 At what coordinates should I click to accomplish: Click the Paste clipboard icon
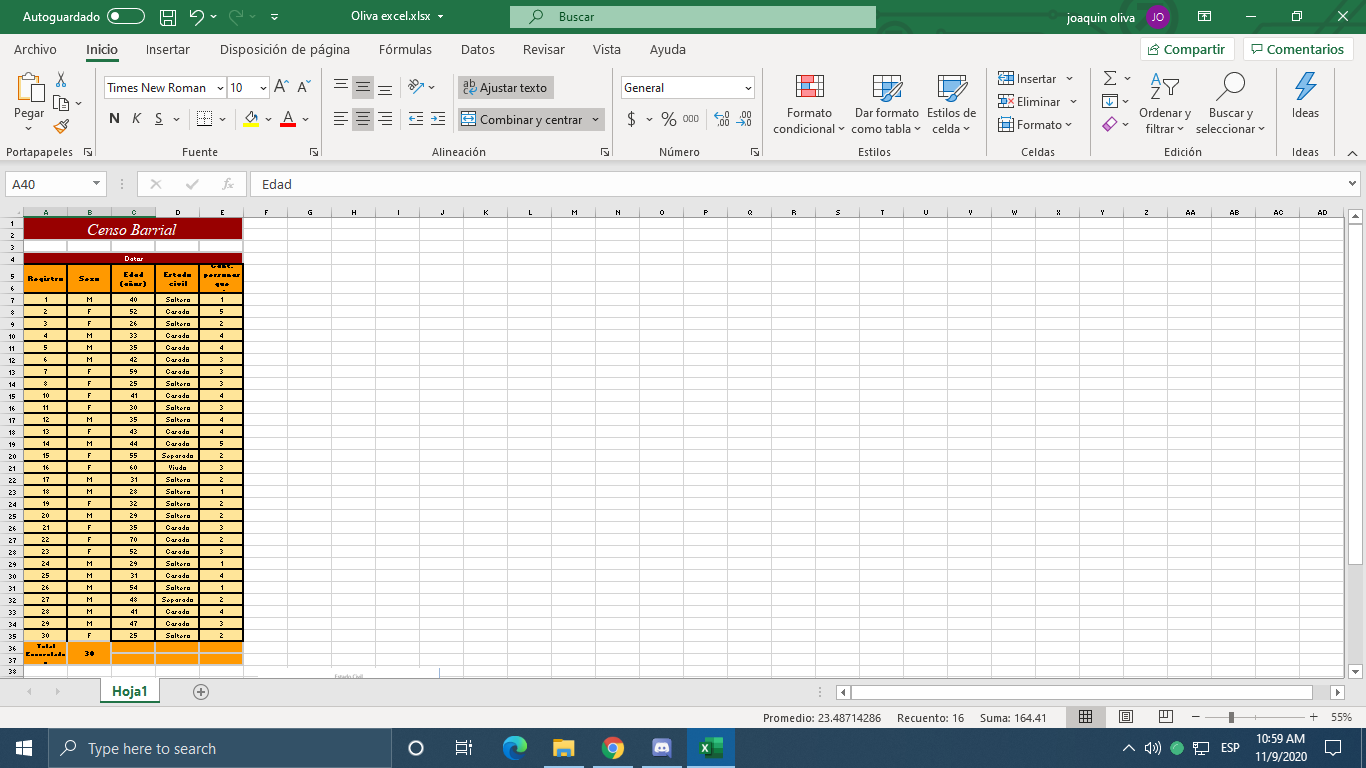pos(29,88)
